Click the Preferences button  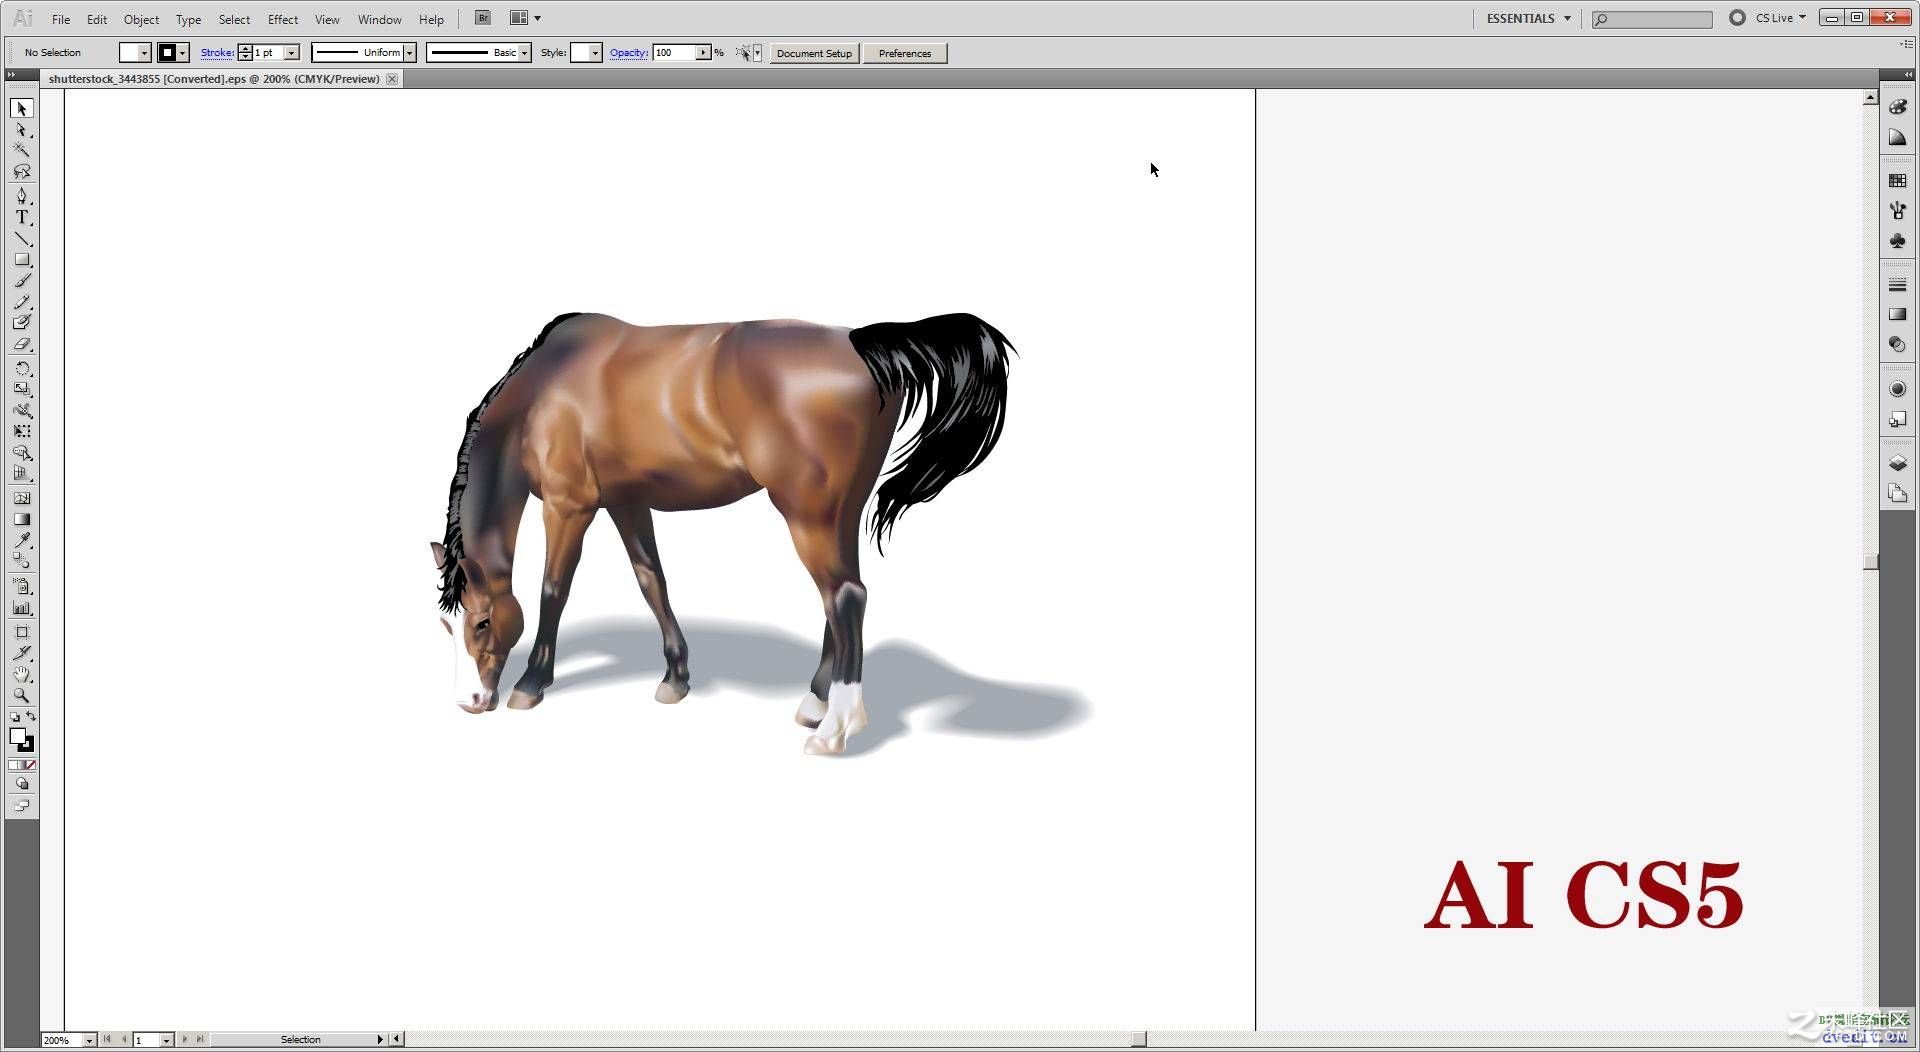tap(905, 53)
